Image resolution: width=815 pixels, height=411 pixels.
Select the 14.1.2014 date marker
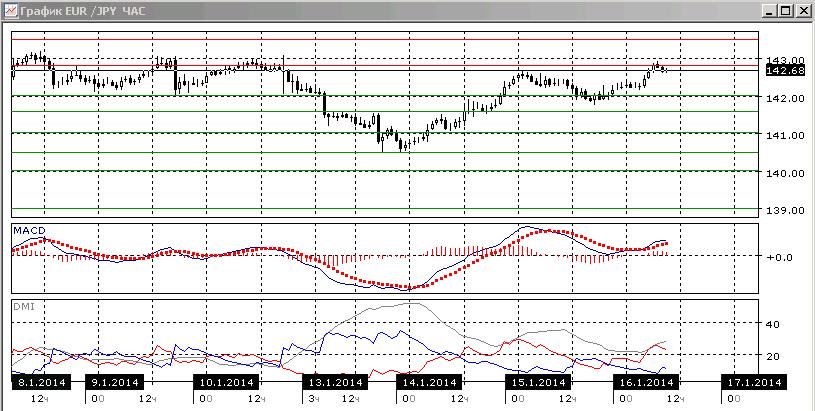point(429,382)
